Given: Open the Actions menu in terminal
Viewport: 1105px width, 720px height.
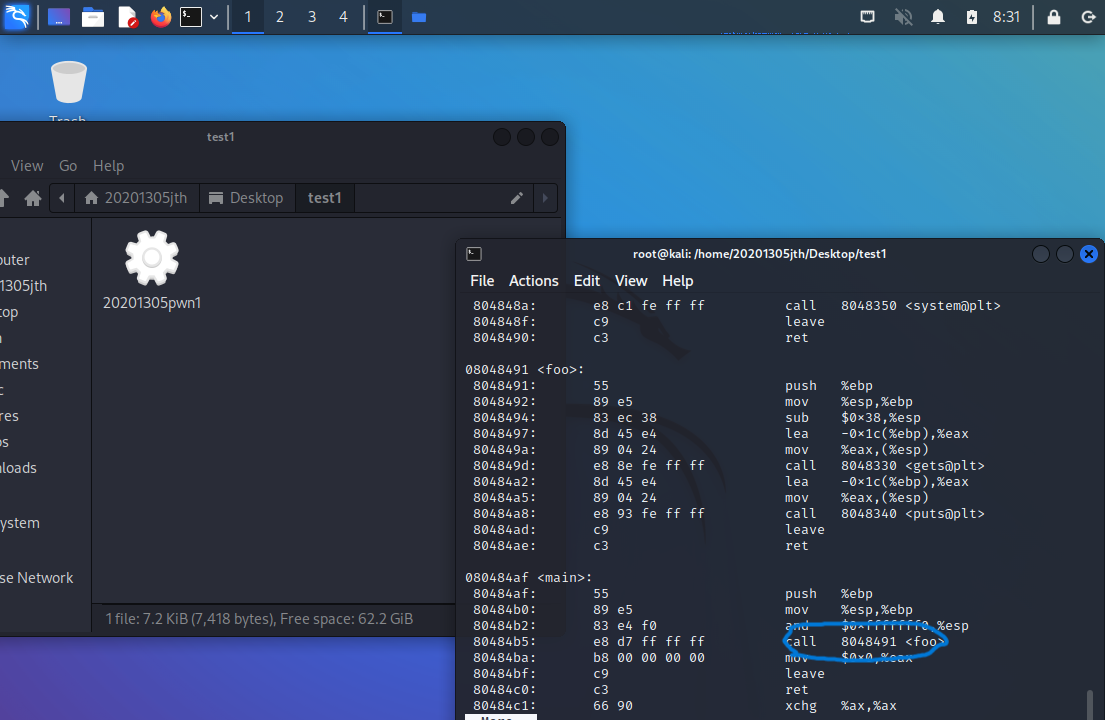Looking at the screenshot, I should (x=533, y=280).
